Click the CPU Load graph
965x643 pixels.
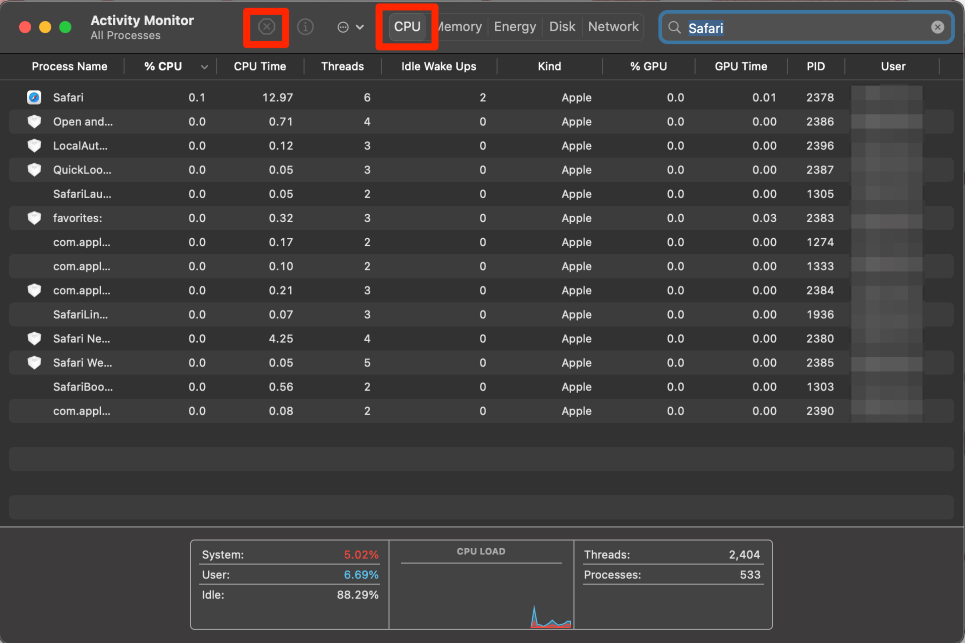481,590
